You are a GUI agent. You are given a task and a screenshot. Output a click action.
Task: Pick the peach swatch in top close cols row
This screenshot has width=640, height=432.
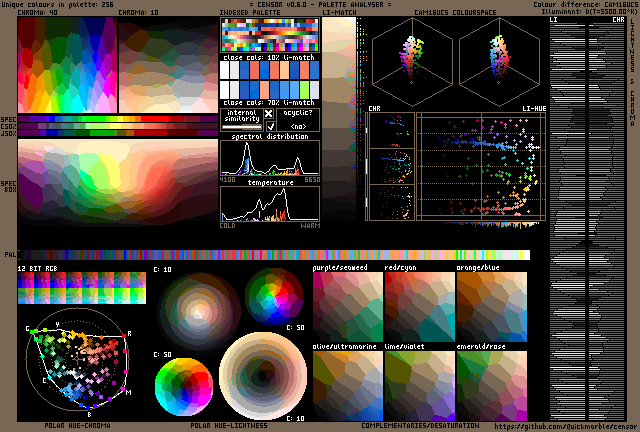coord(284,70)
